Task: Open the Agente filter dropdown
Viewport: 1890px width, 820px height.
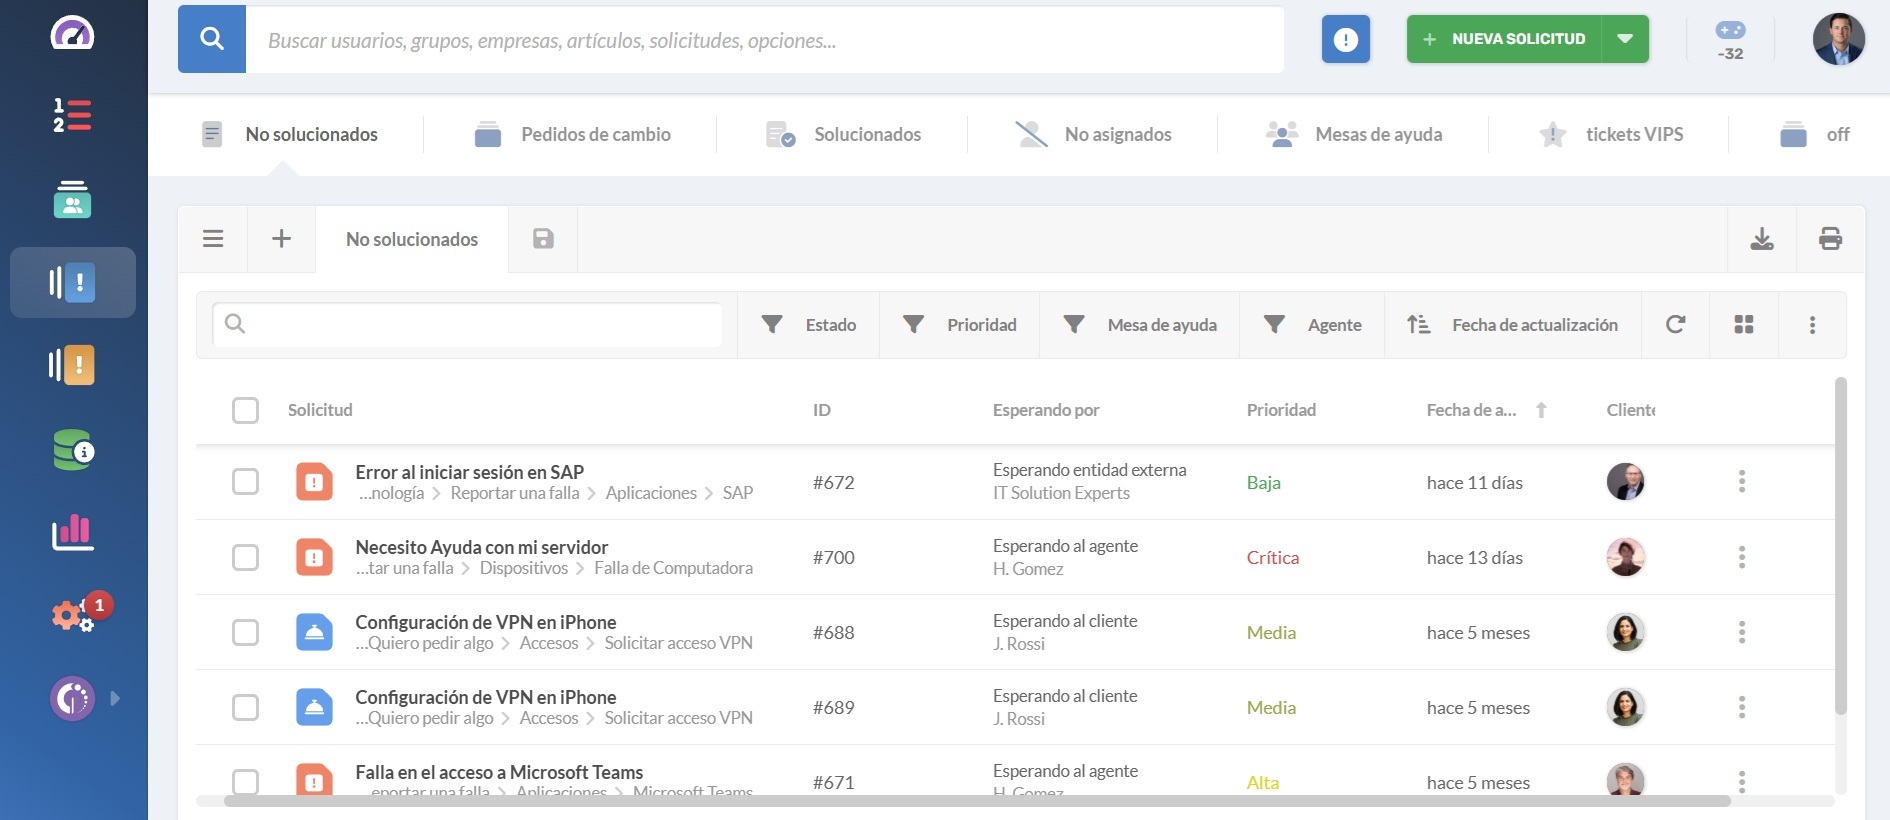Action: click(x=1312, y=325)
